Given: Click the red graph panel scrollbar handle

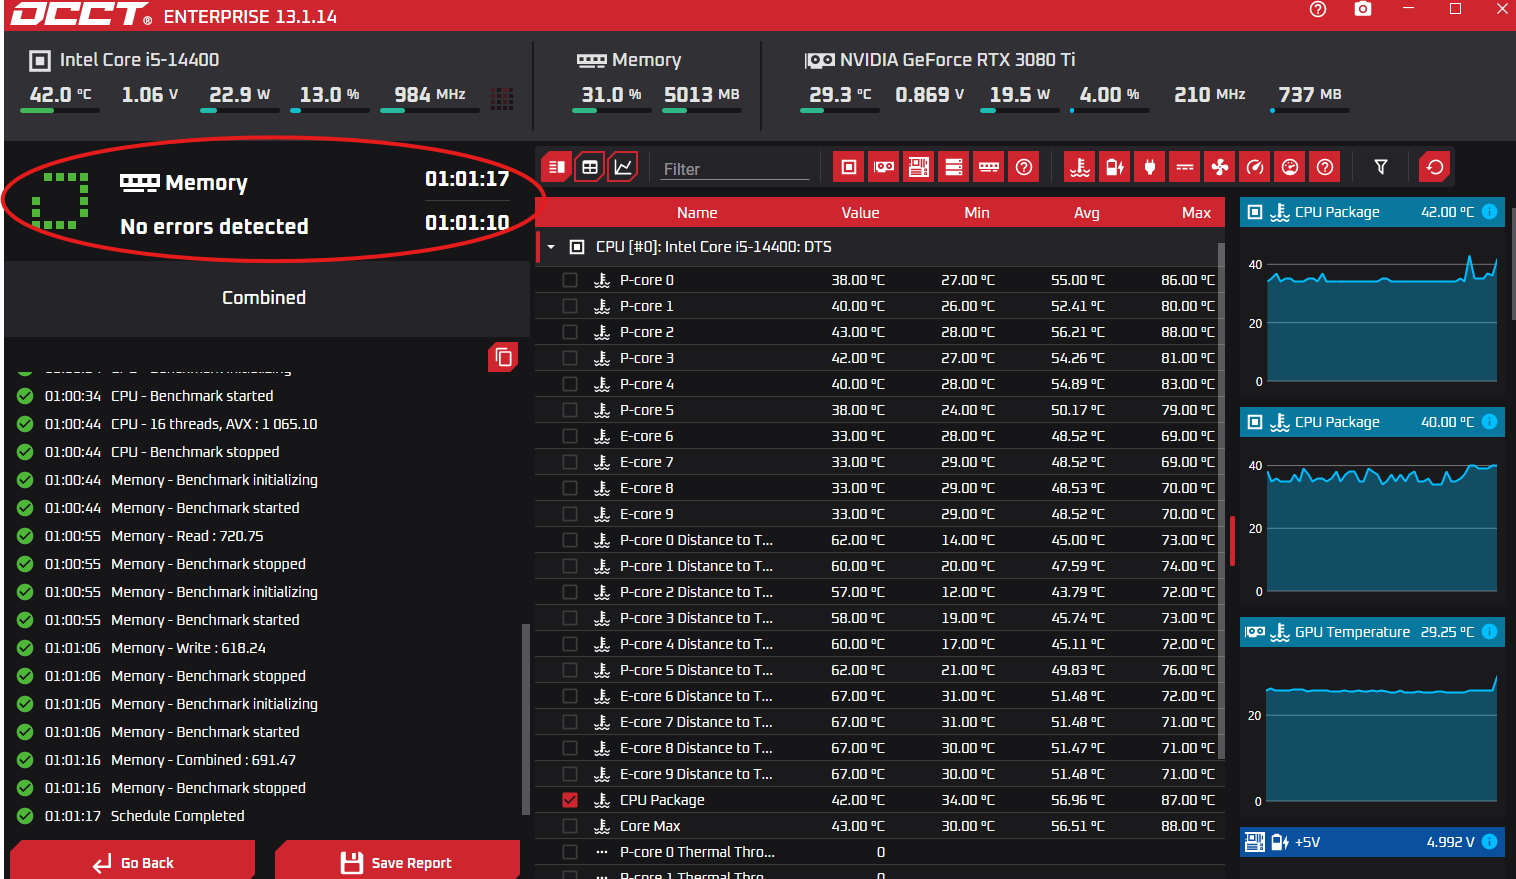Looking at the screenshot, I should (1233, 541).
